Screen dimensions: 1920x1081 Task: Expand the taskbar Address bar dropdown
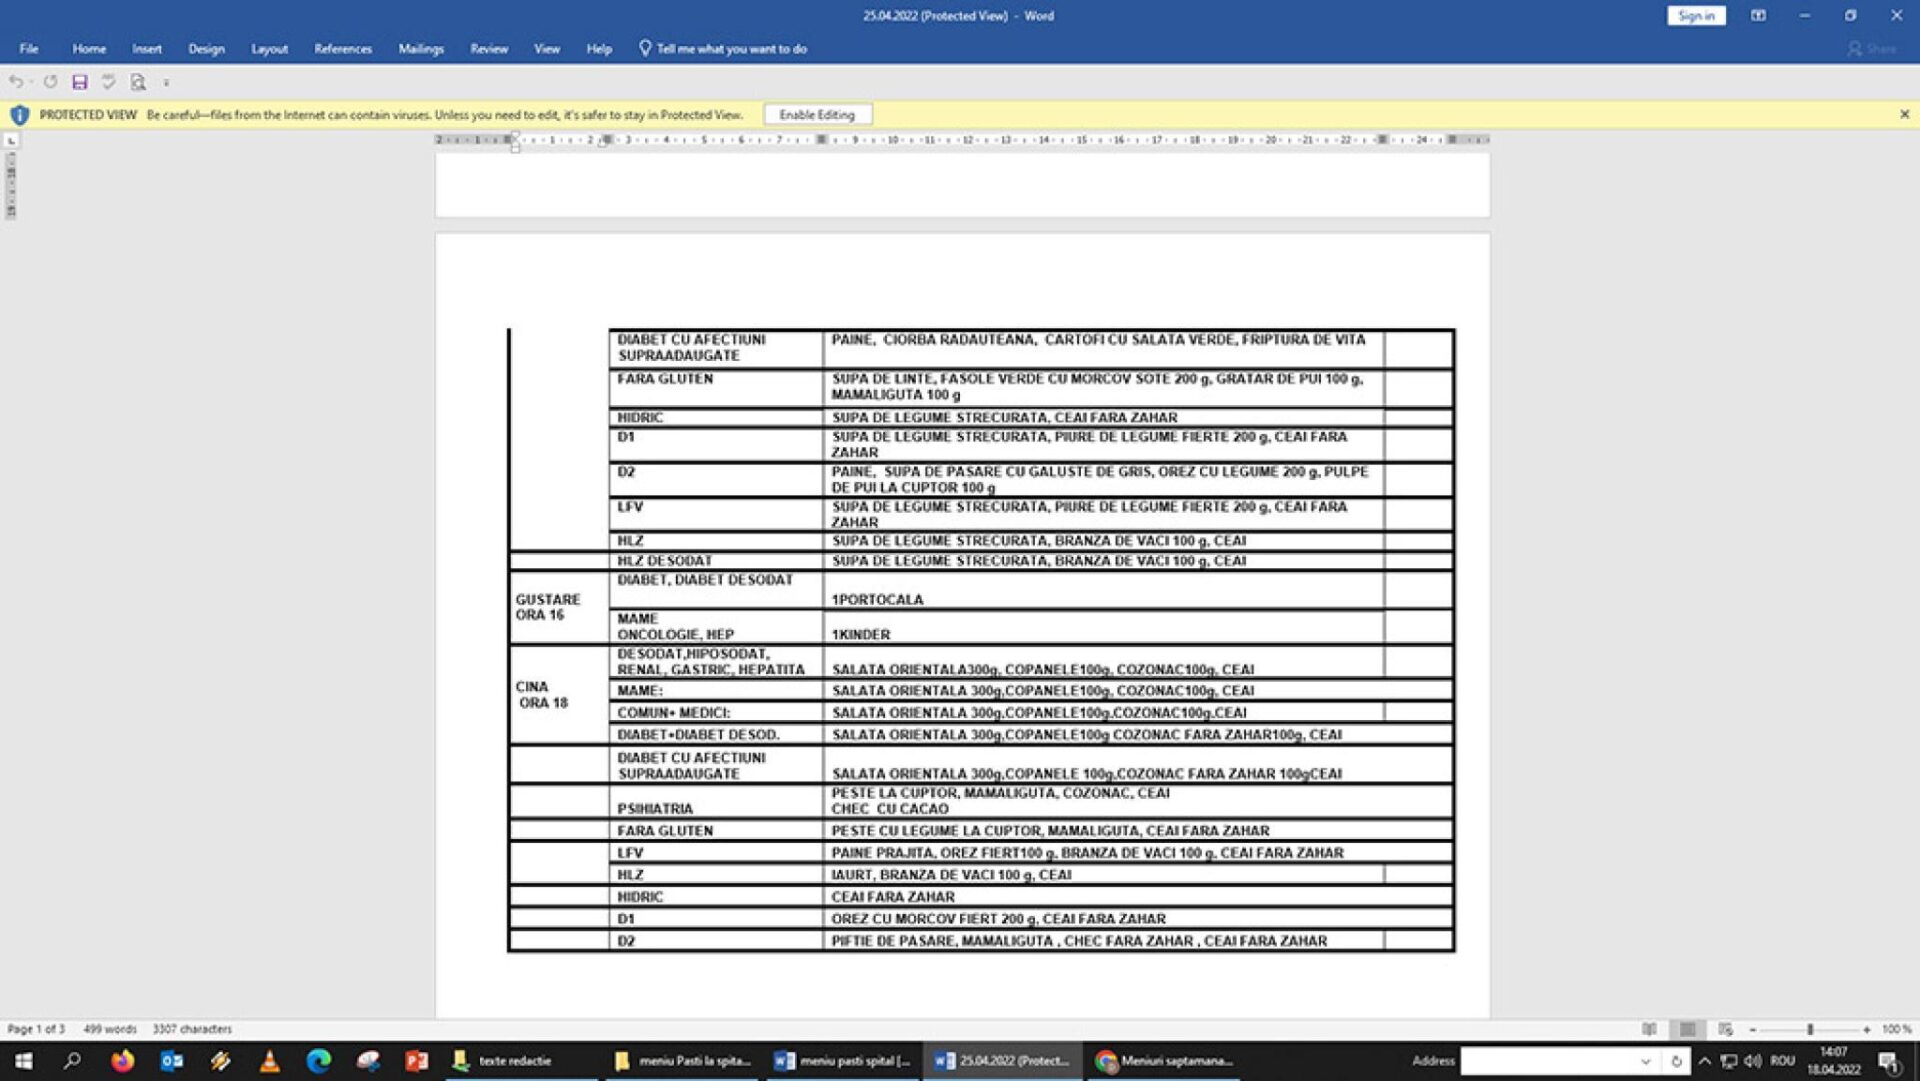1645,1061
